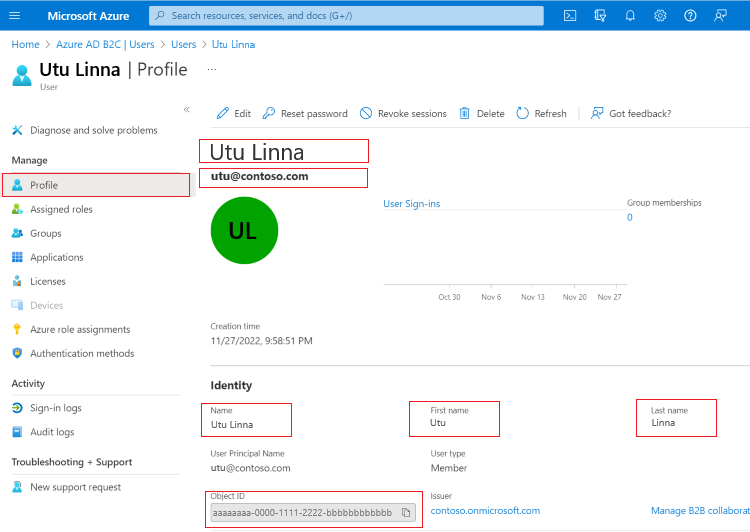This screenshot has height=532, width=750.
Task: Click the feedback icon in top header
Action: tap(720, 15)
